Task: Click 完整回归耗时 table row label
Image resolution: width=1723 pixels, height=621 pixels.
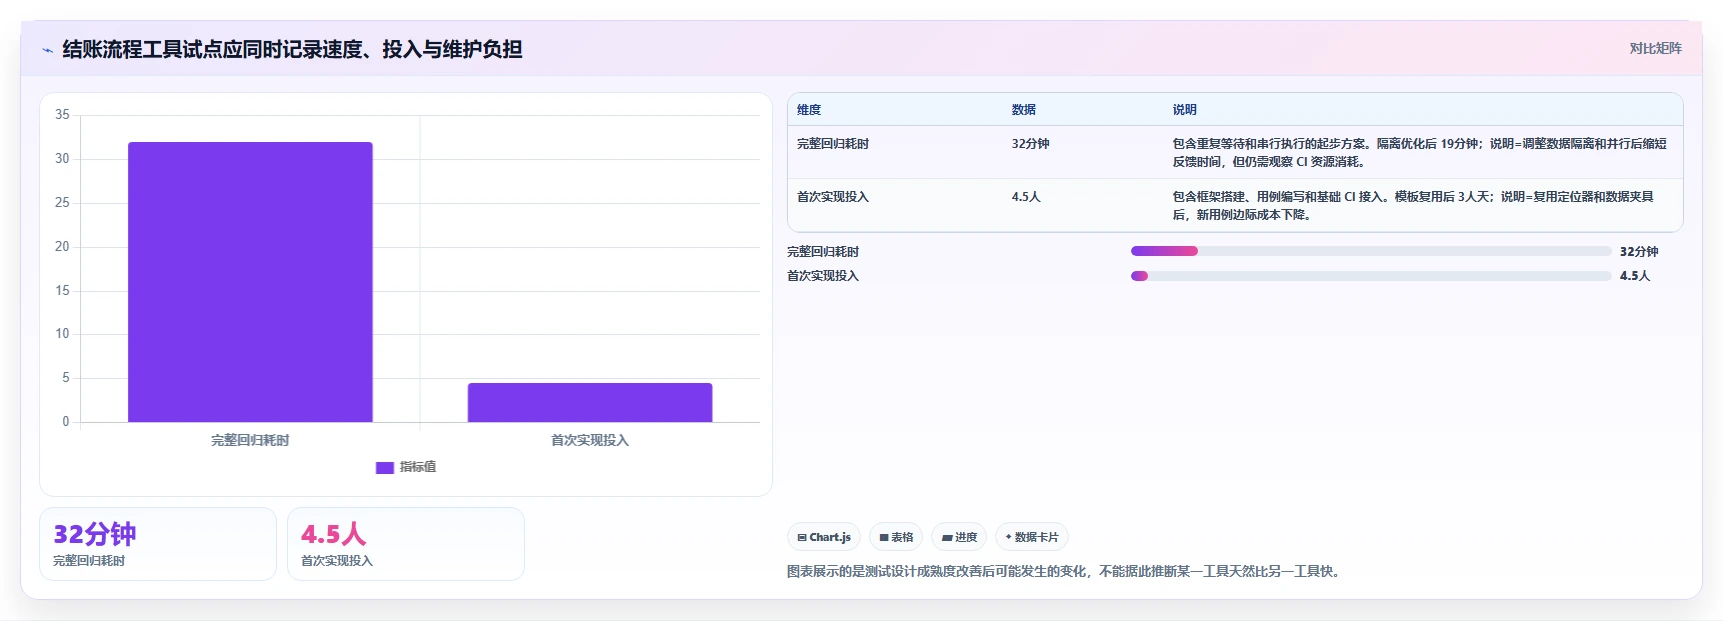Action: pyautogui.click(x=833, y=144)
